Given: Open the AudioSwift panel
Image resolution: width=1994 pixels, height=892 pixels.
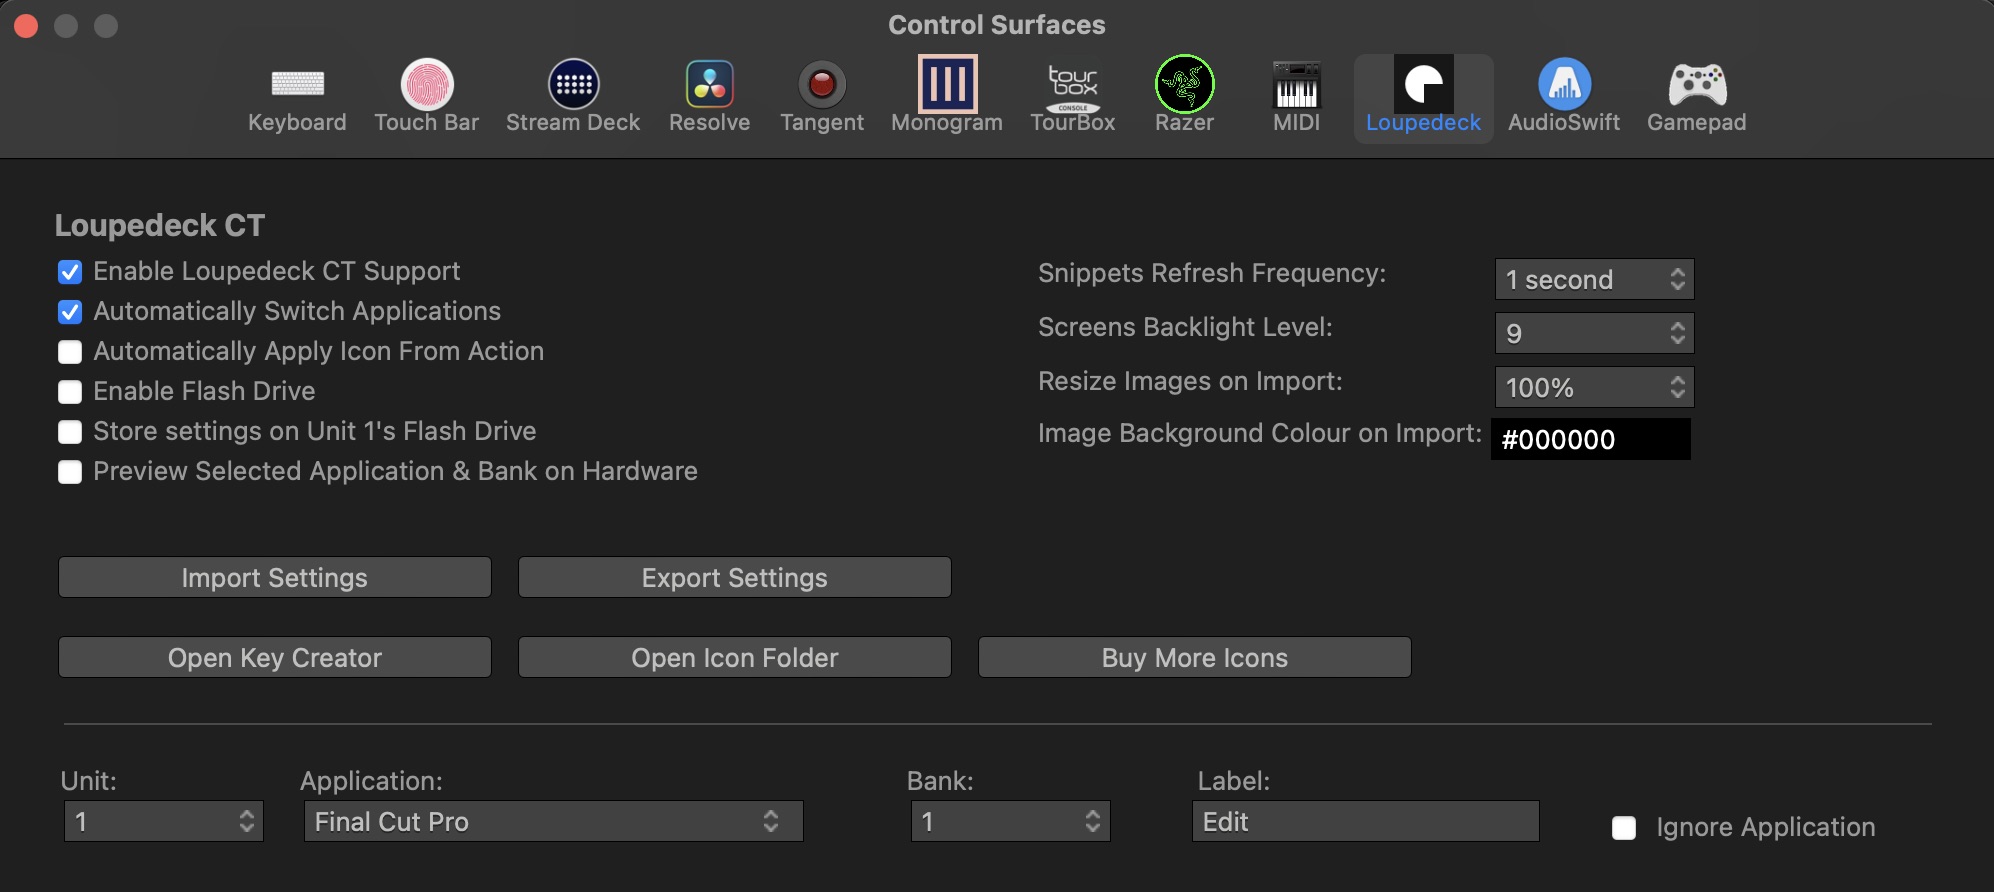Looking at the screenshot, I should pos(1564,98).
